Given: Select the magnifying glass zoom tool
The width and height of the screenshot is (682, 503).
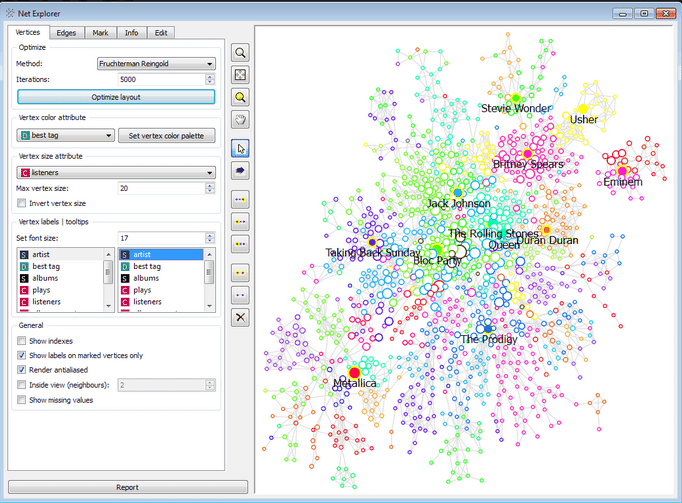Looking at the screenshot, I should (x=240, y=52).
